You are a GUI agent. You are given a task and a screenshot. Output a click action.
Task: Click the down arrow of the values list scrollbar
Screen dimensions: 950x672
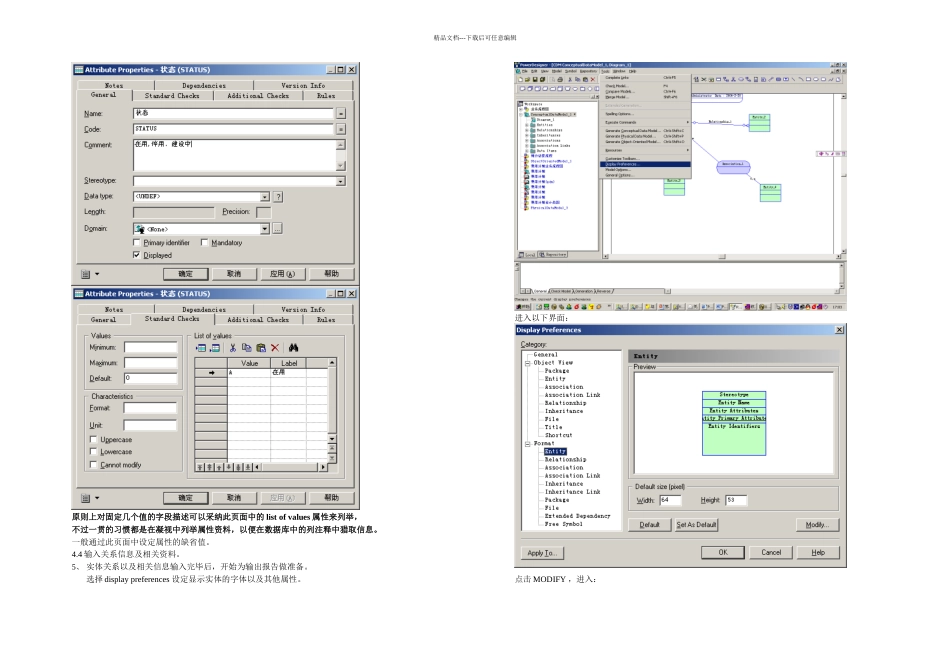click(331, 438)
